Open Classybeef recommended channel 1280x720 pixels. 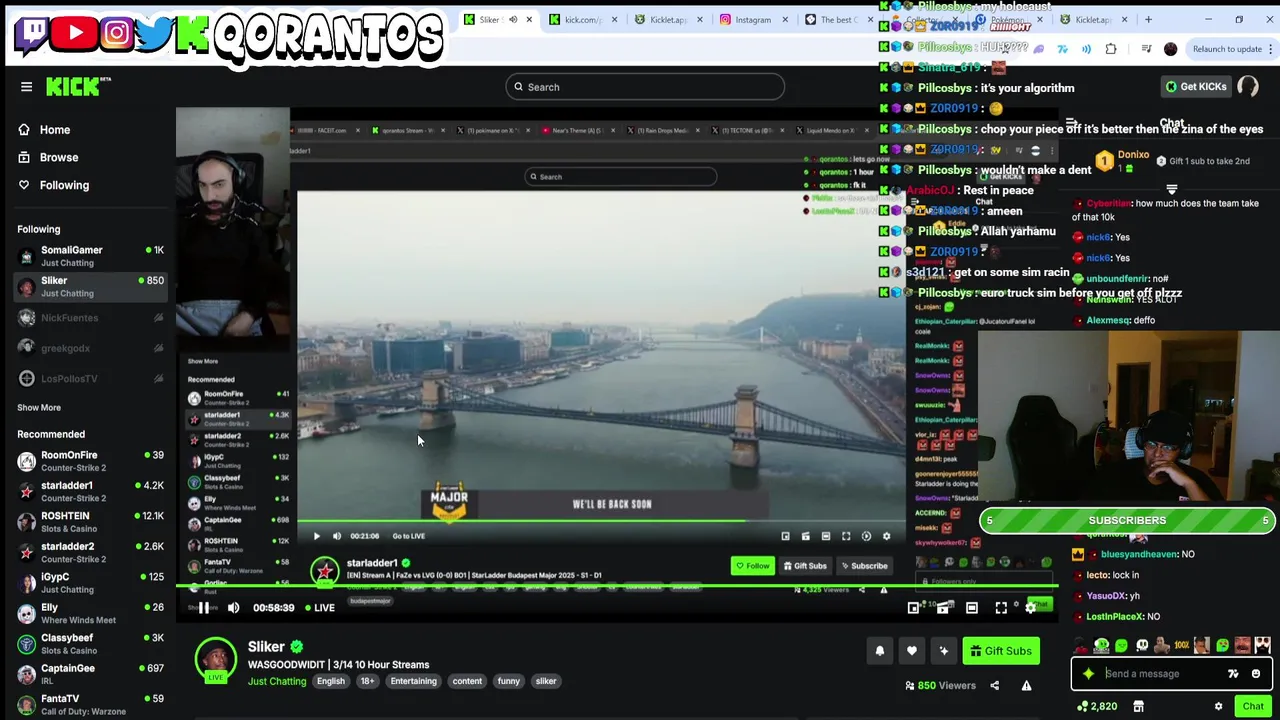coord(90,644)
